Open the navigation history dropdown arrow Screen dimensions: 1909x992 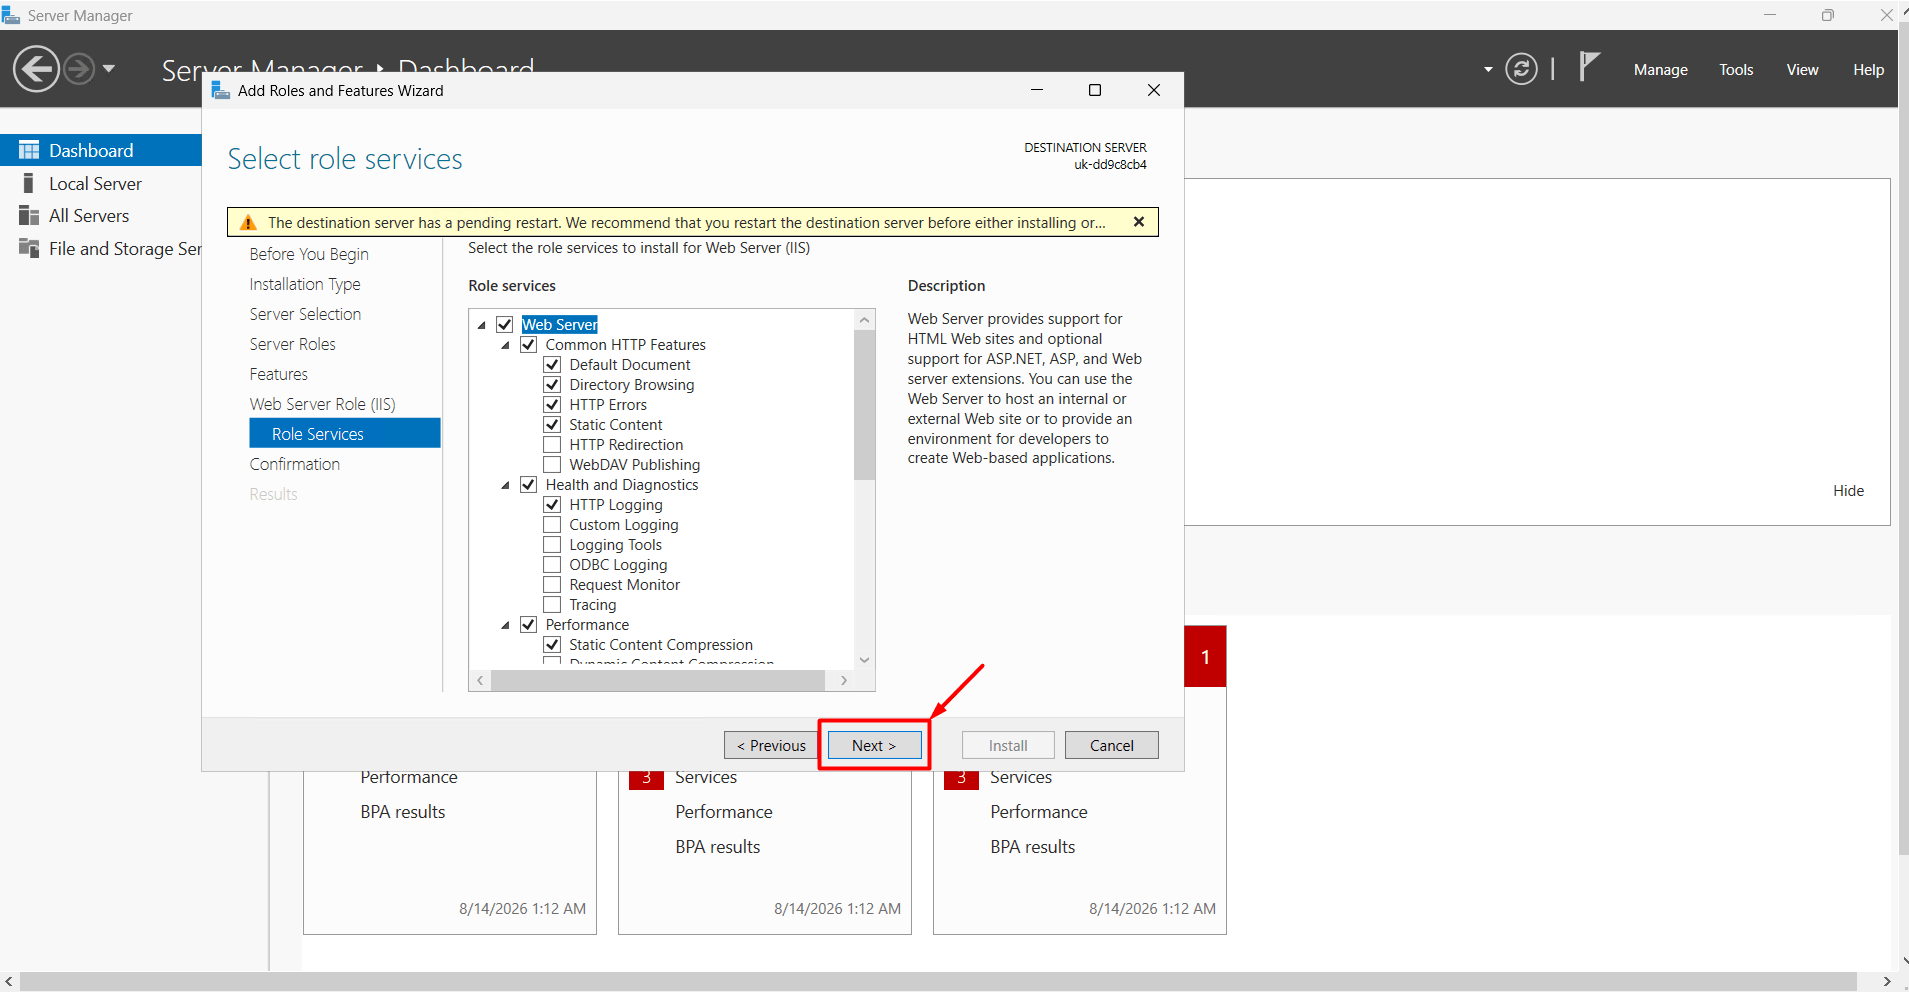[109, 69]
